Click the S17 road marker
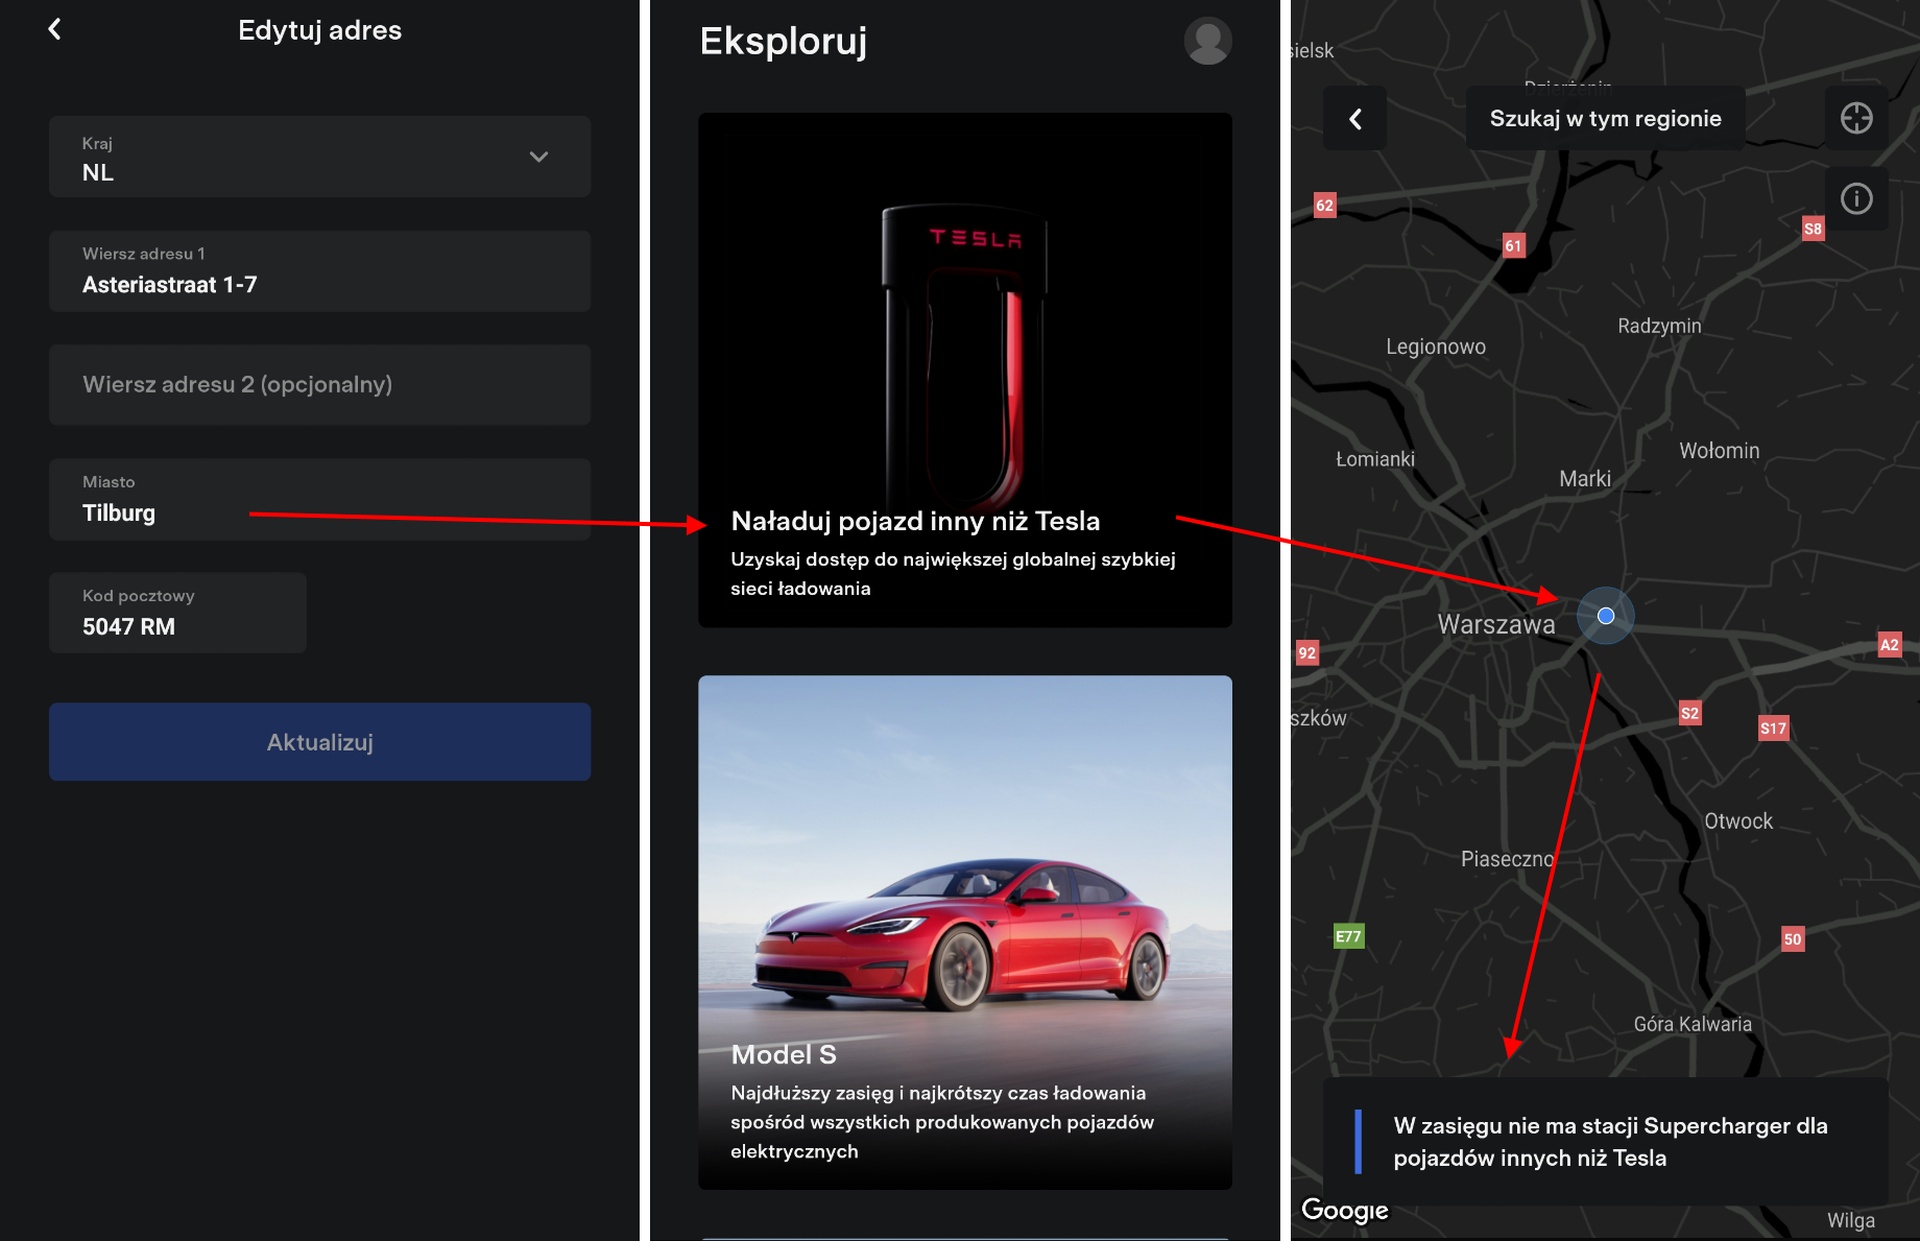1920x1241 pixels. tap(1773, 728)
